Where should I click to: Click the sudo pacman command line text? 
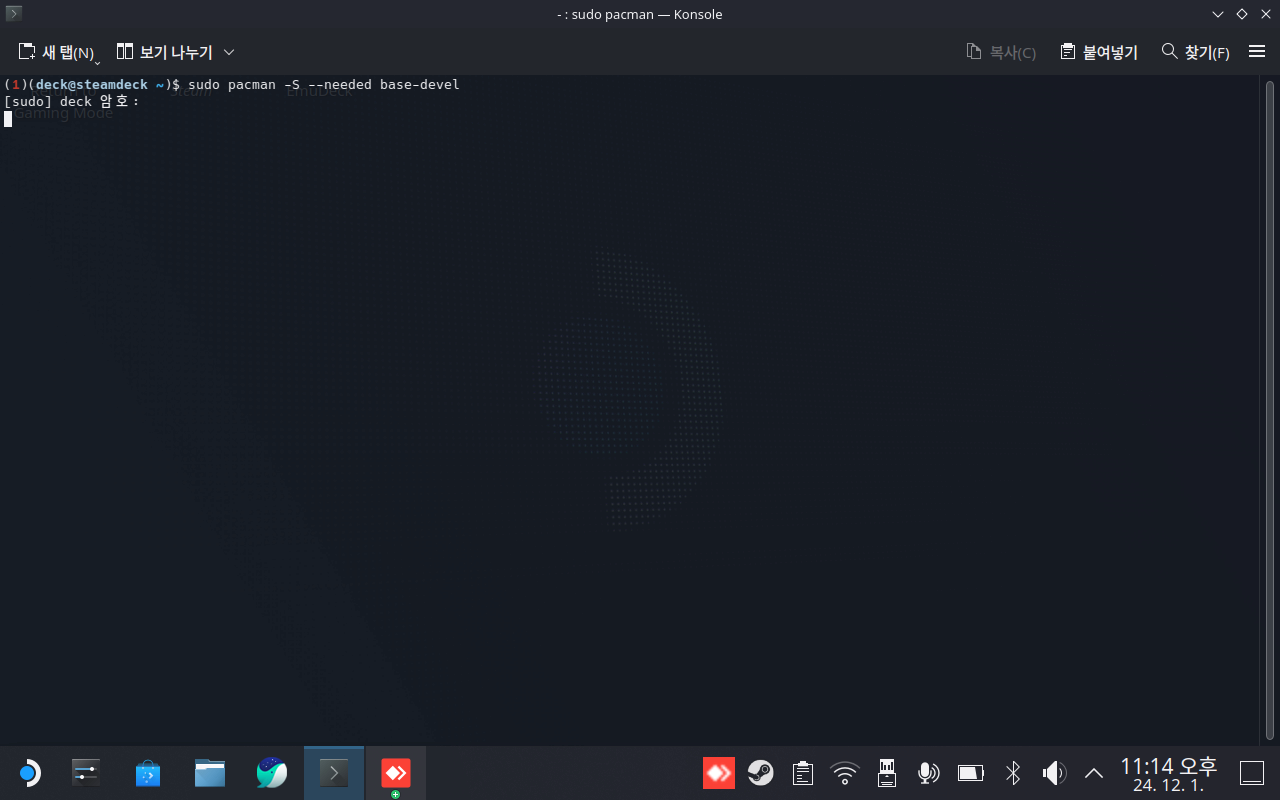324,85
